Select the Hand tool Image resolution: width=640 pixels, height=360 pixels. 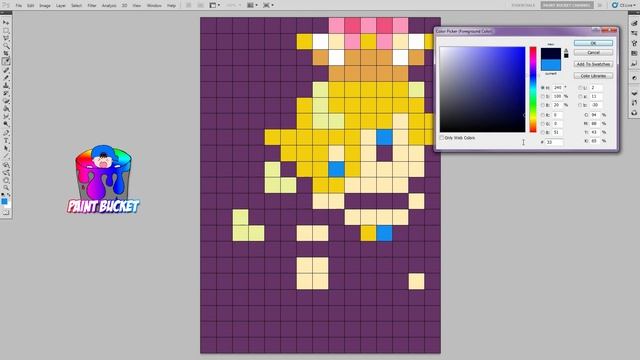tap(6, 180)
